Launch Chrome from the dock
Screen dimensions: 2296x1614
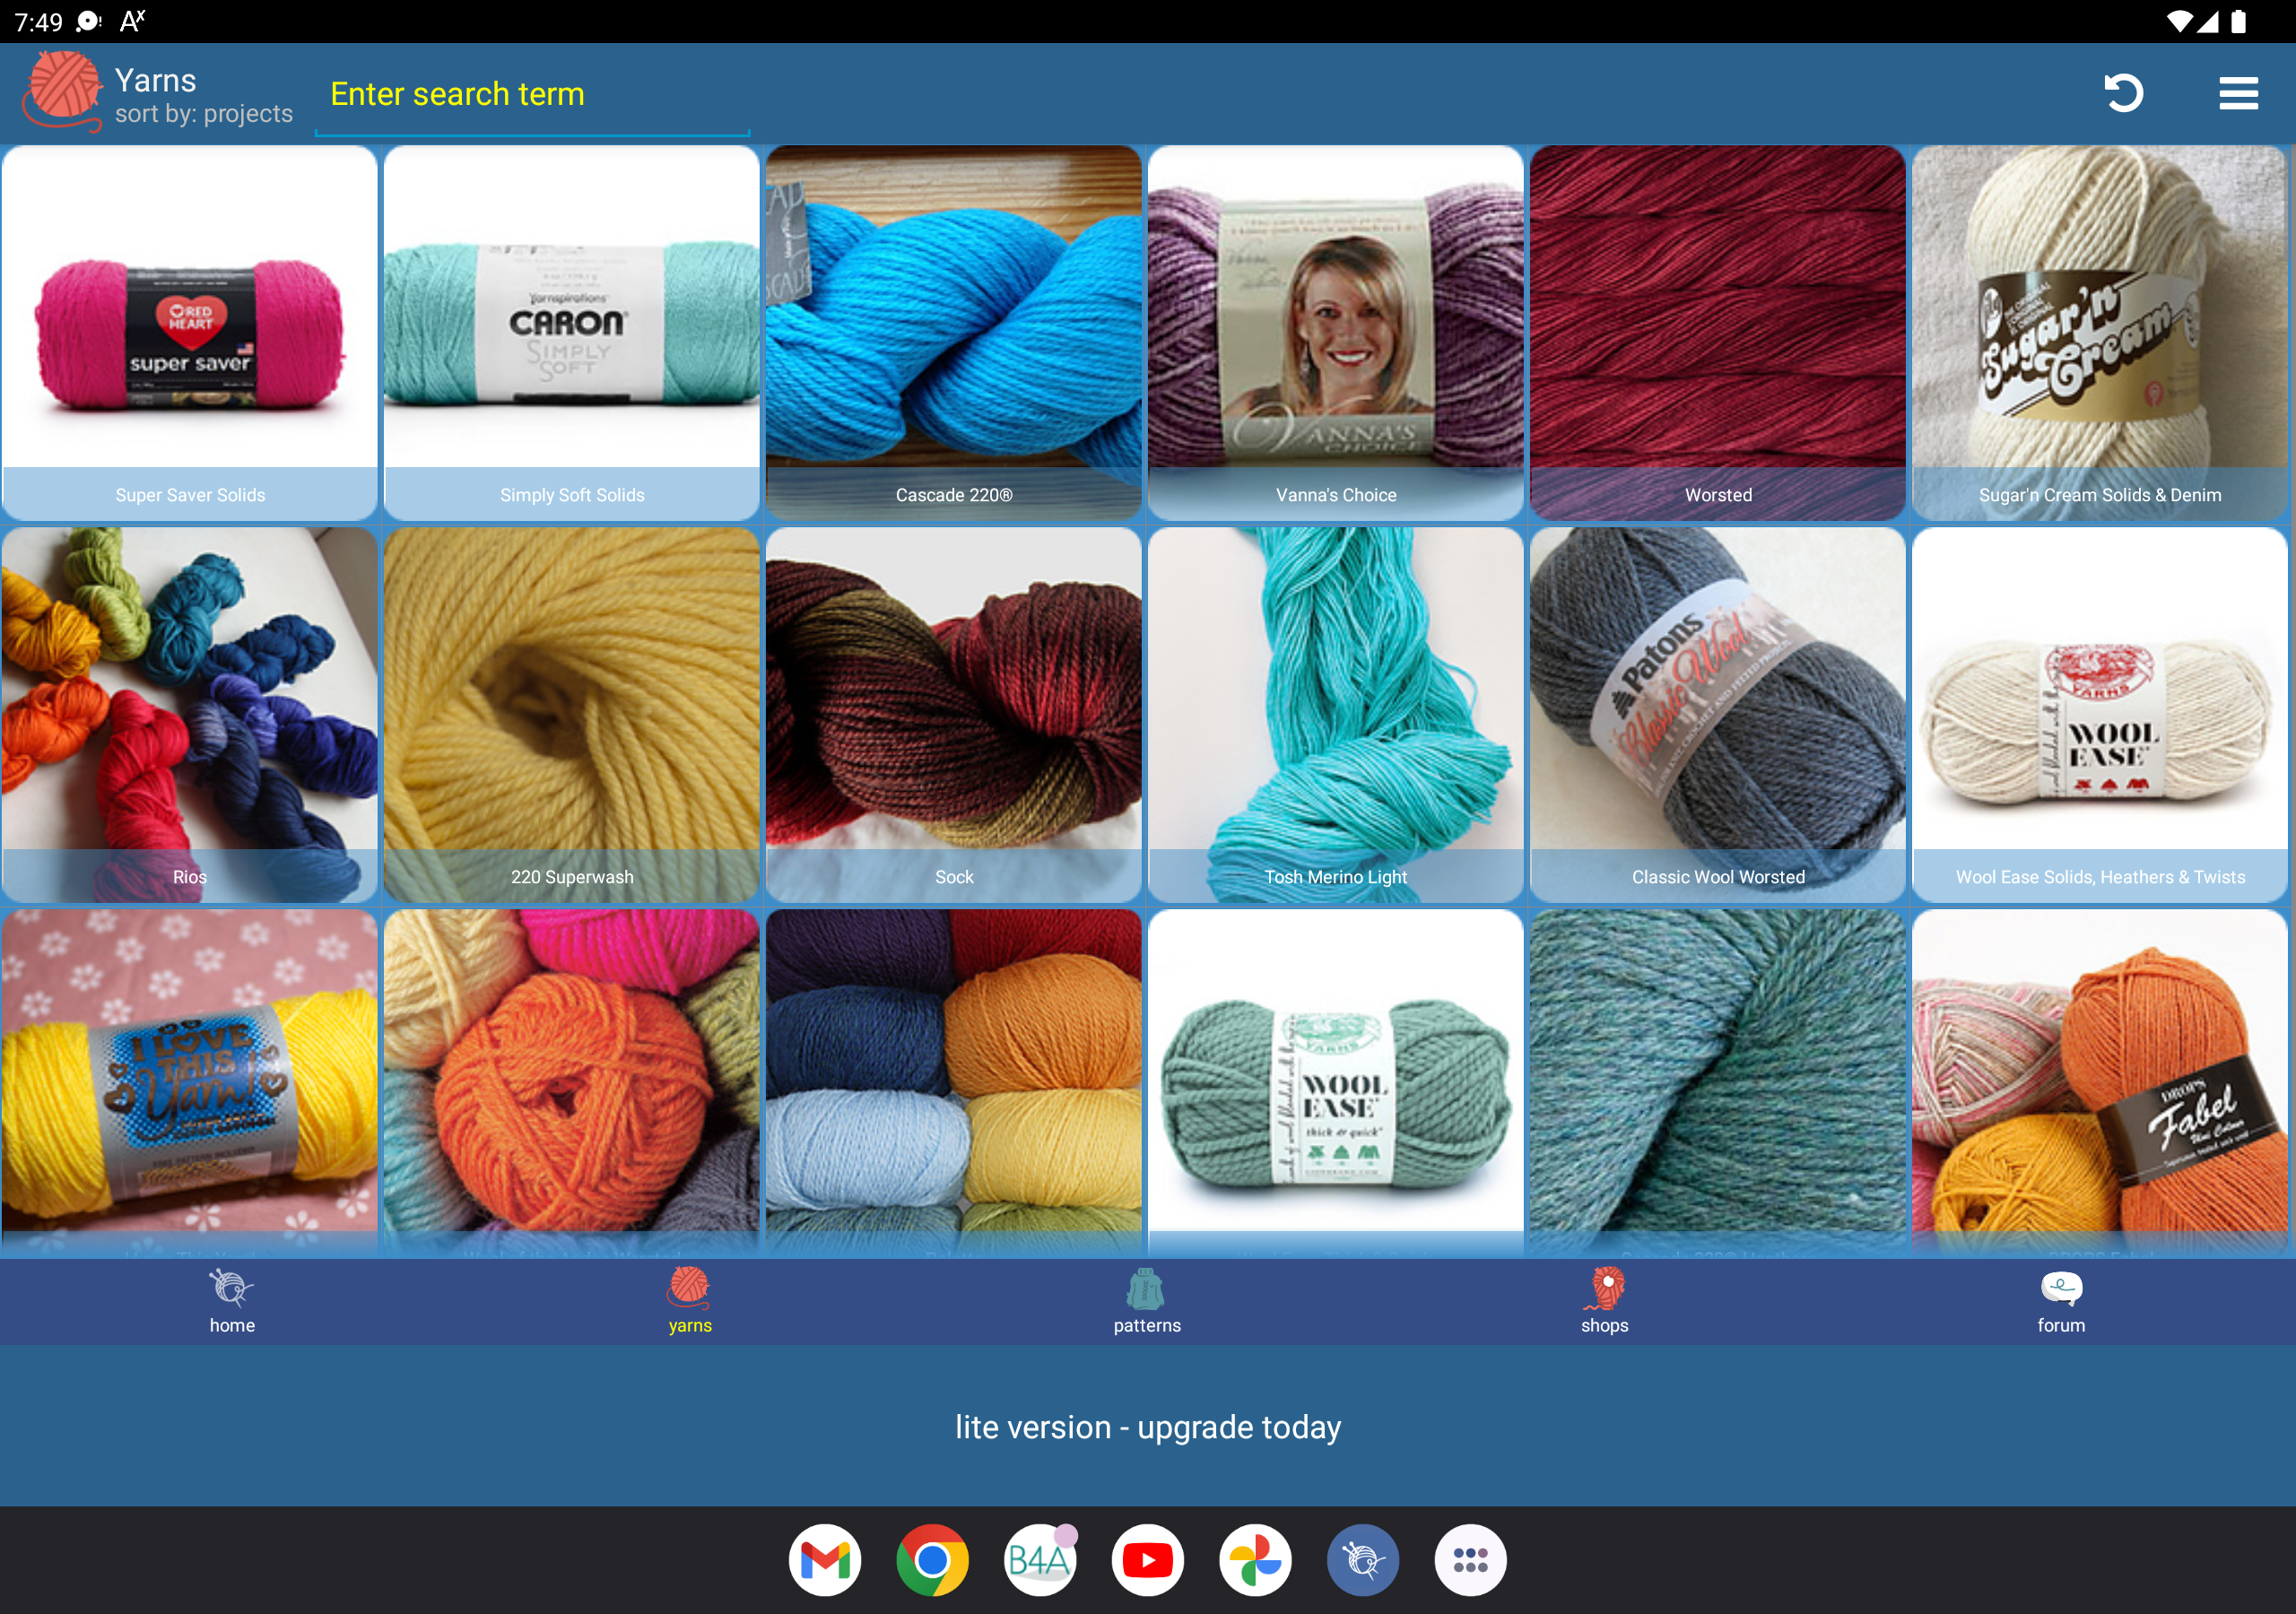(932, 1560)
